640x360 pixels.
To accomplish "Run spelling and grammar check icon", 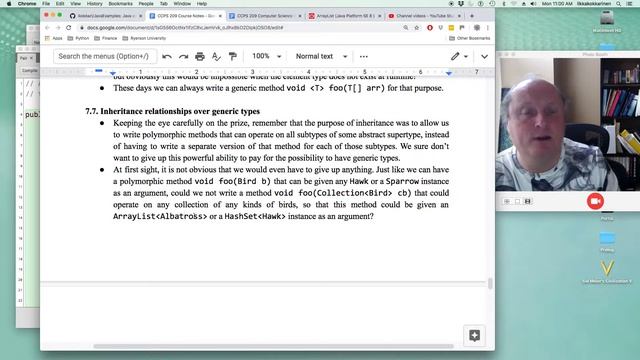I will tap(216, 56).
